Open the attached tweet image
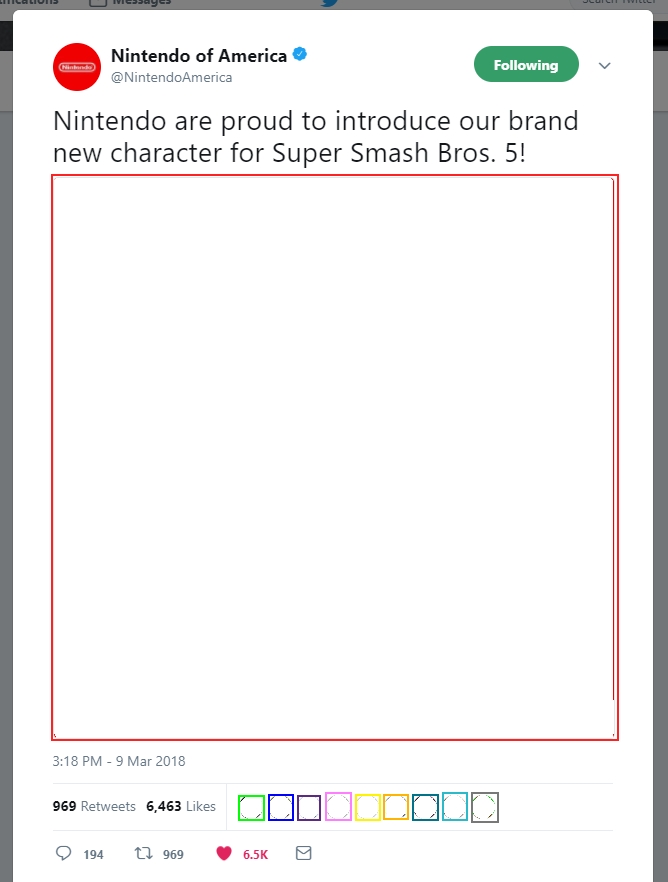 click(335, 457)
